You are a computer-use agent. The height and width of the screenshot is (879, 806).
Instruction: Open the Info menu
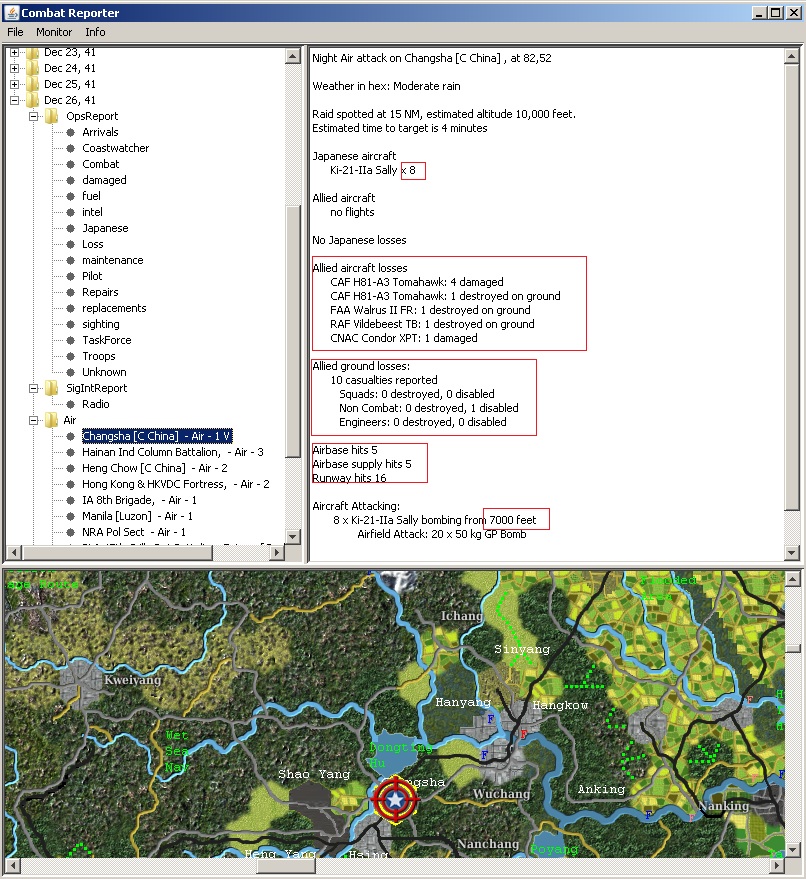click(x=95, y=32)
